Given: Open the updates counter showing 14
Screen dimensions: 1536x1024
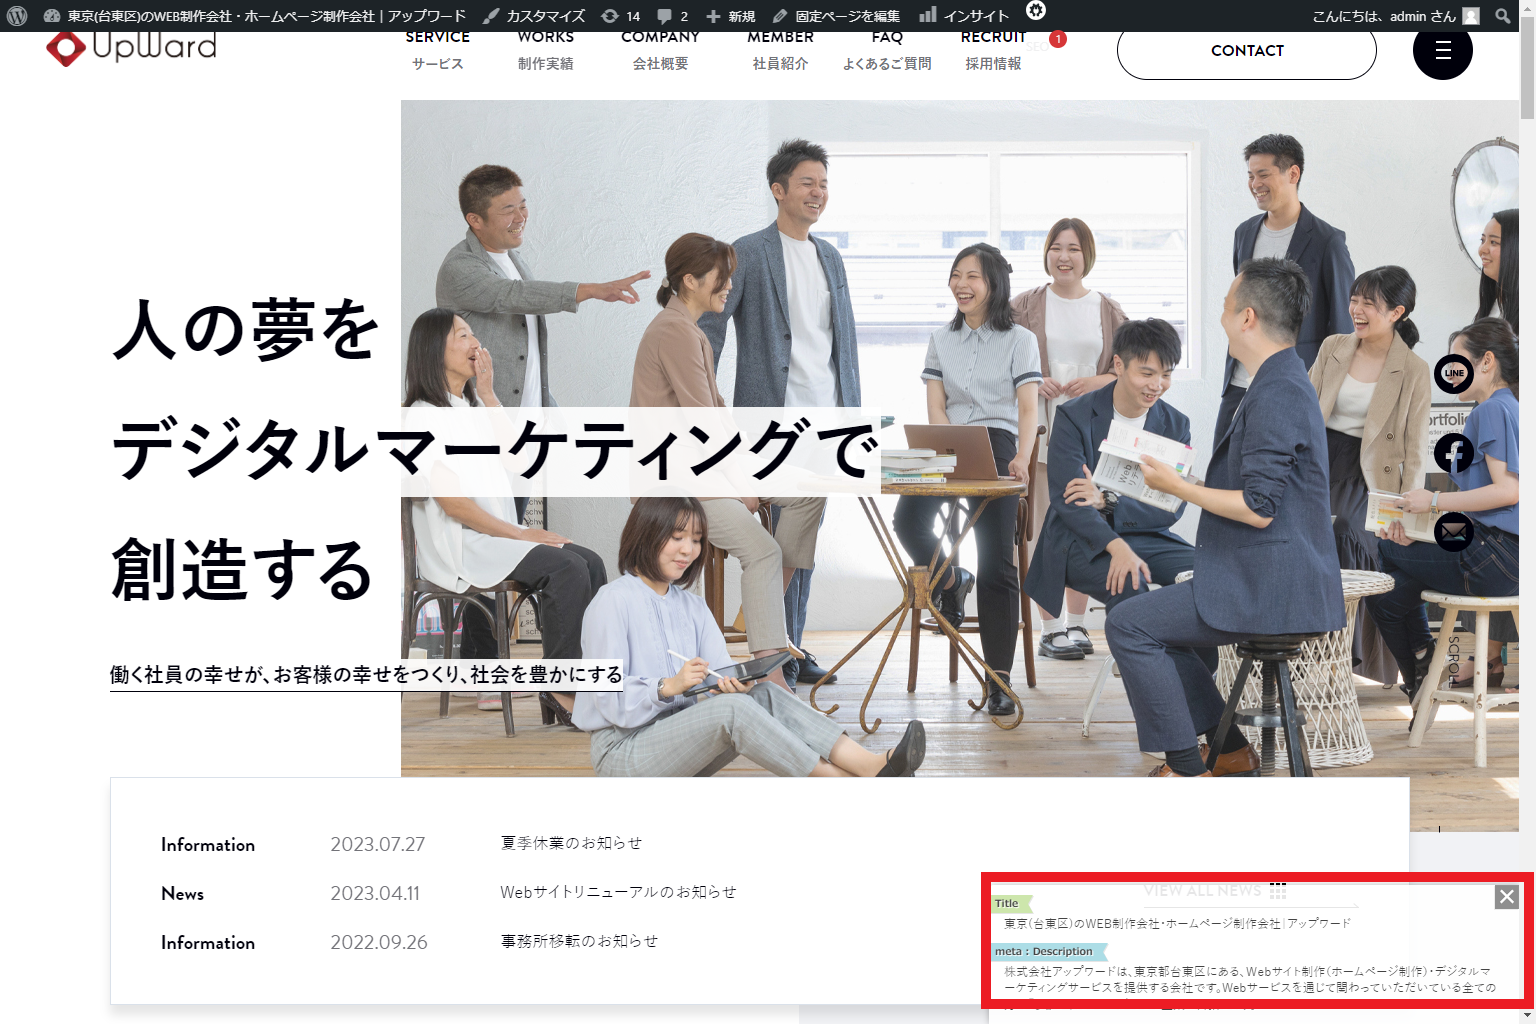Looking at the screenshot, I should point(620,16).
